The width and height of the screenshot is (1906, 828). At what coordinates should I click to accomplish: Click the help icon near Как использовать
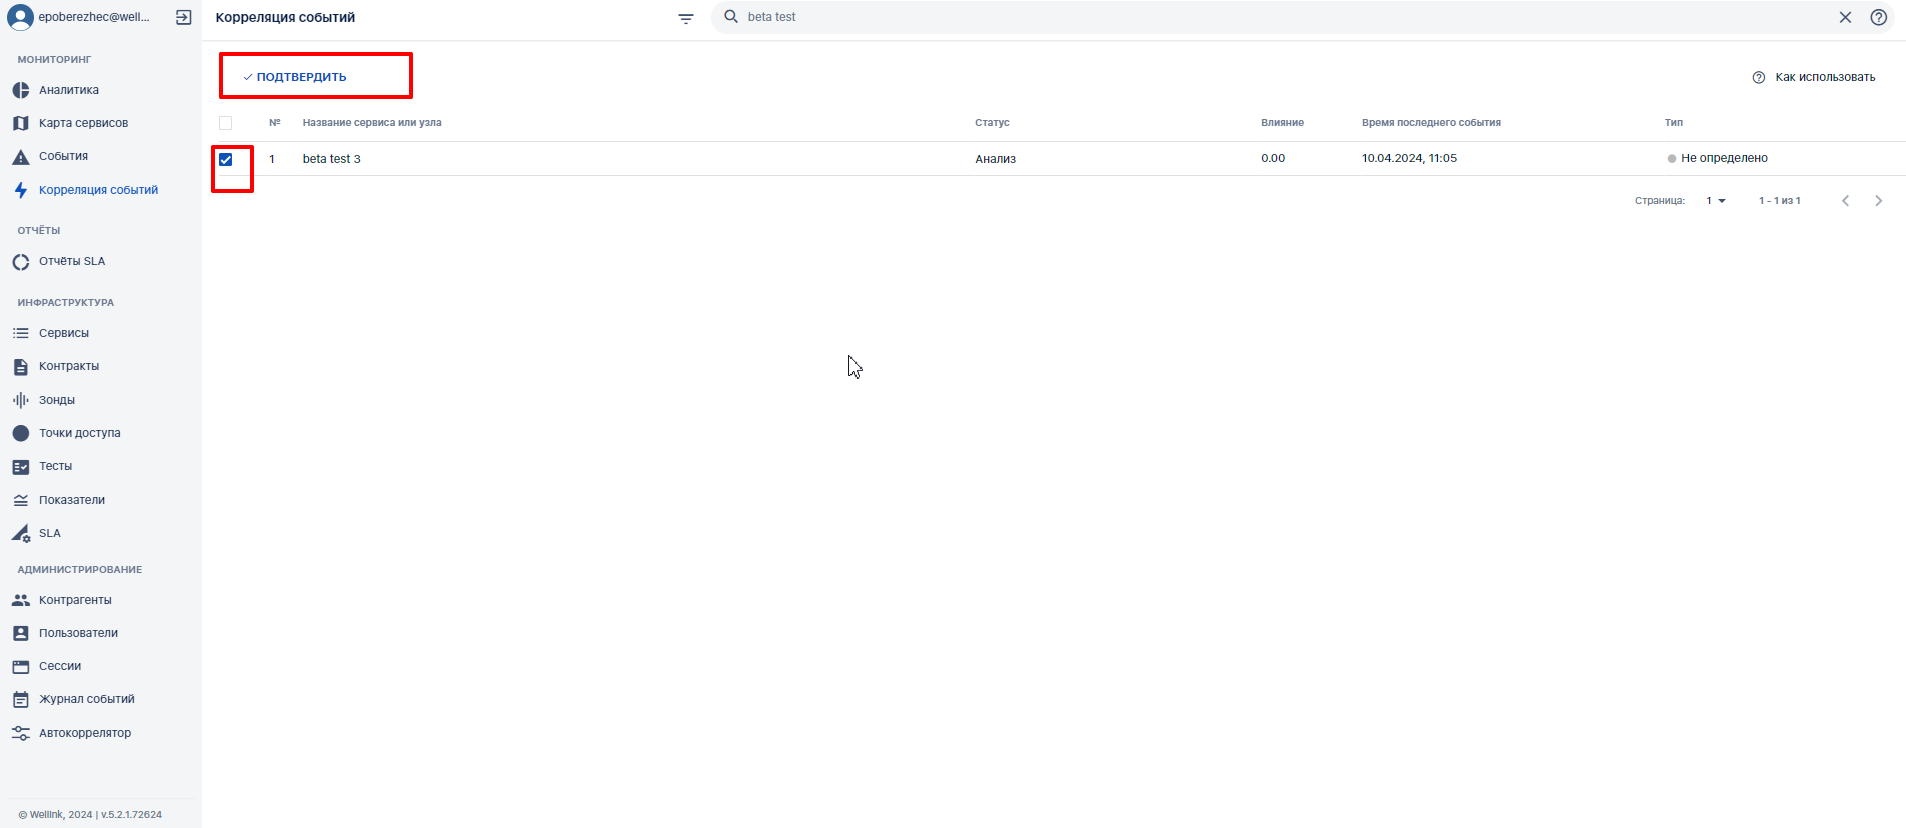point(1759,77)
